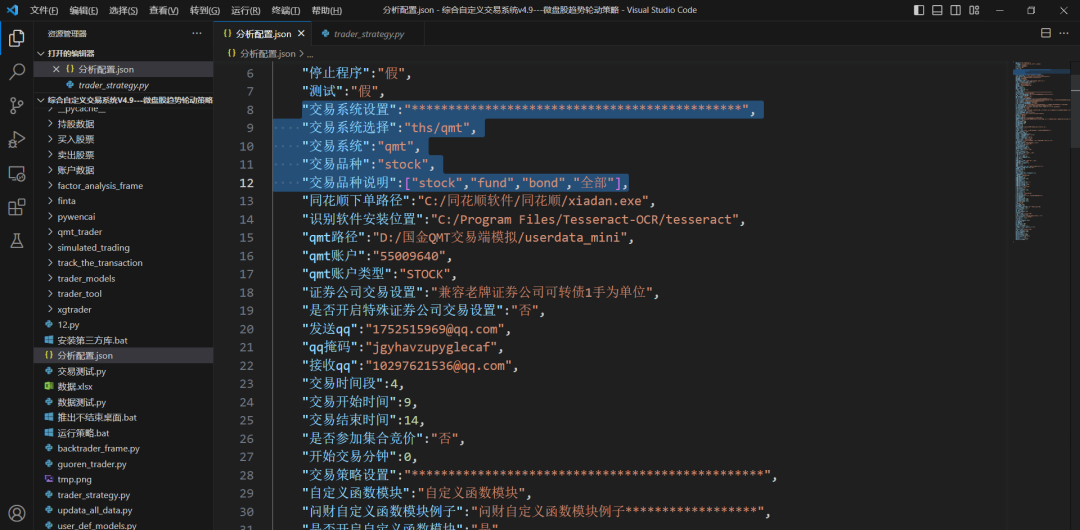
Task: Expand the track_the_transaction folder
Action: (x=100, y=263)
